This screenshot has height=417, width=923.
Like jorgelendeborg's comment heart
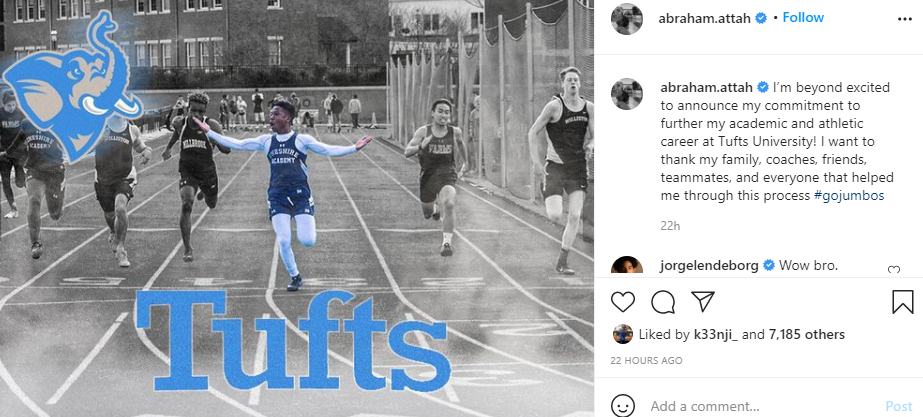tap(894, 270)
